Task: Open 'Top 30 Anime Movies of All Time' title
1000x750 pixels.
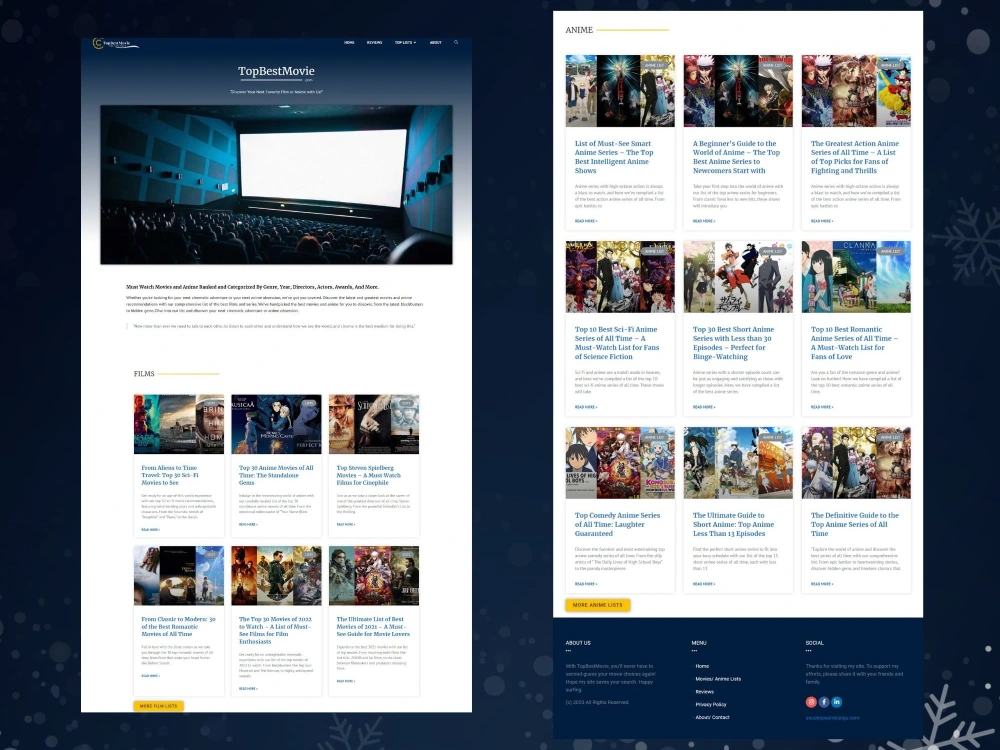Action: click(x=276, y=475)
